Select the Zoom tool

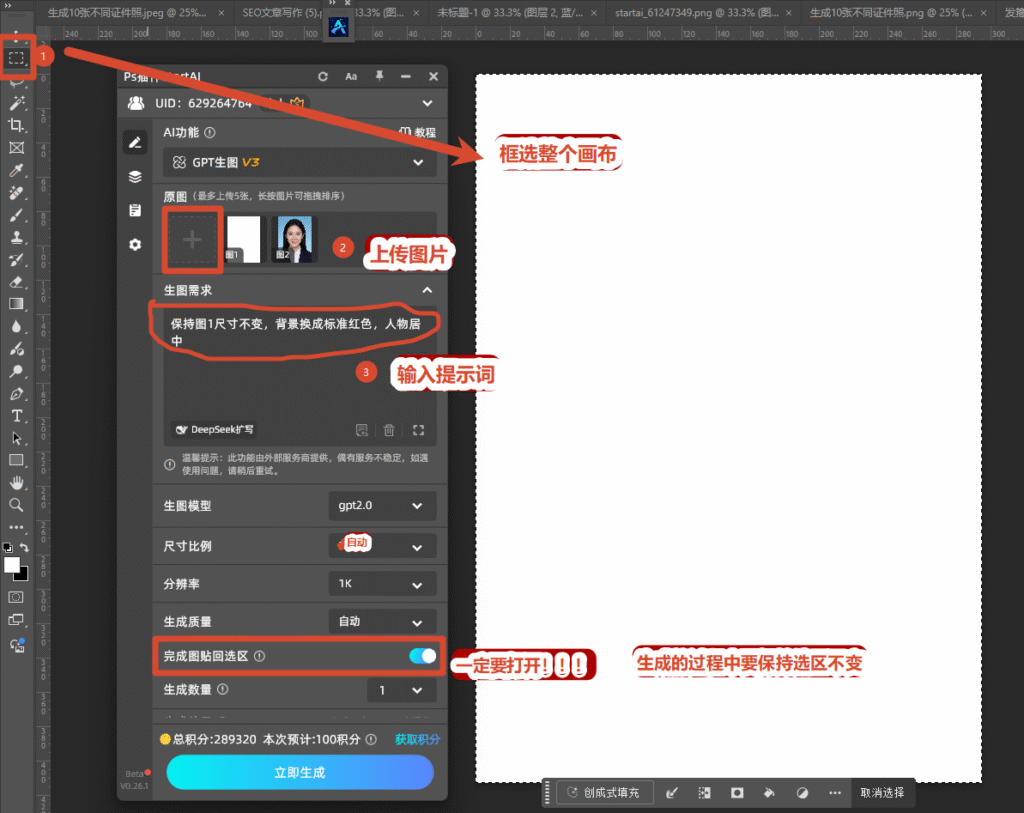pos(16,505)
